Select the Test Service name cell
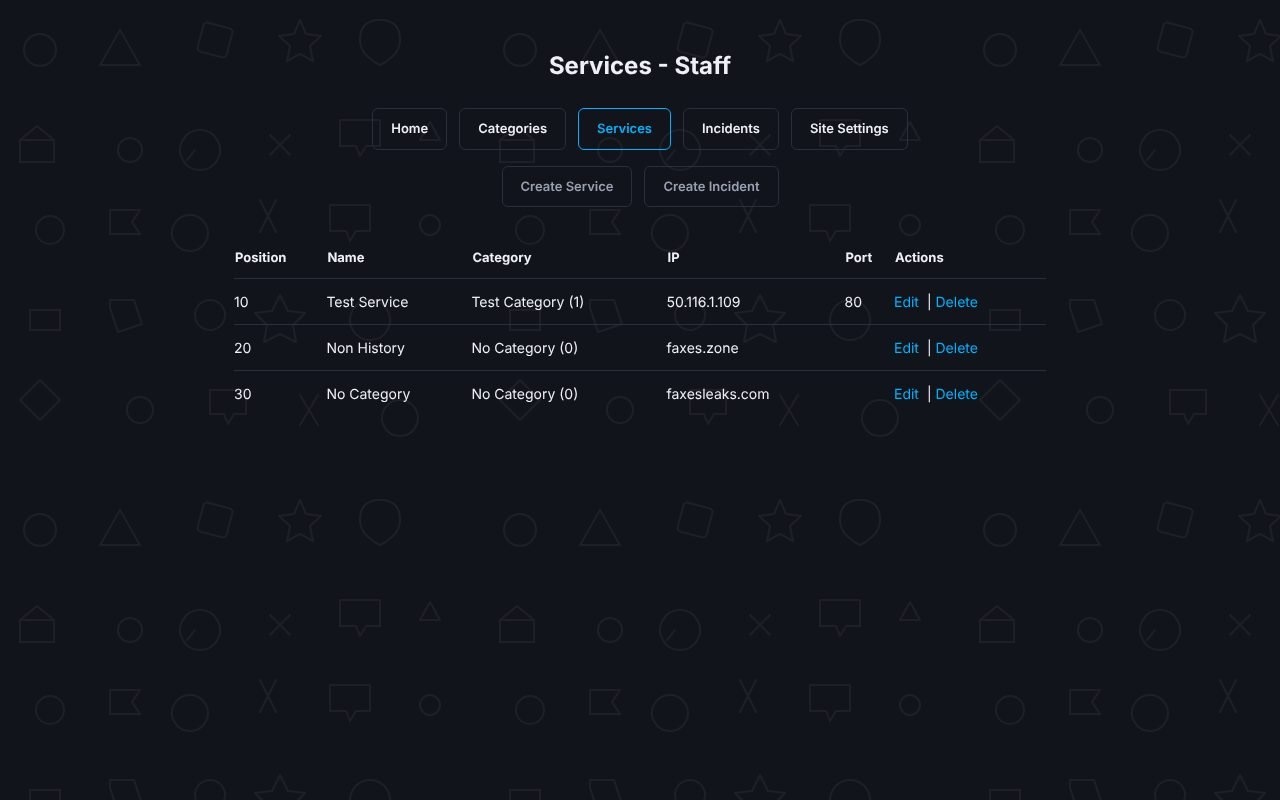Image resolution: width=1280 pixels, height=800 pixels. pyautogui.click(x=367, y=302)
